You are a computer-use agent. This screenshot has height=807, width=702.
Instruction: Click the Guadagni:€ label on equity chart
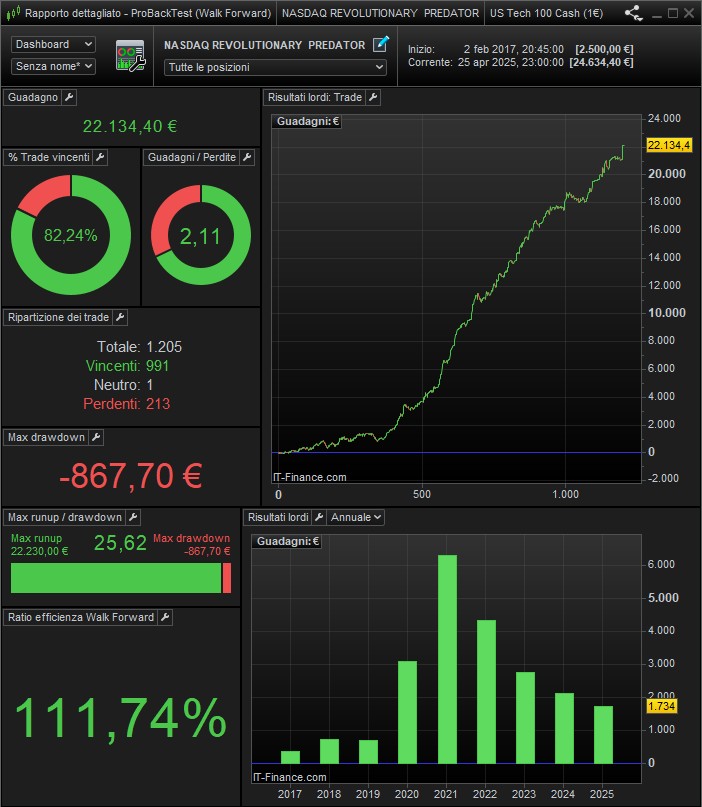point(308,121)
